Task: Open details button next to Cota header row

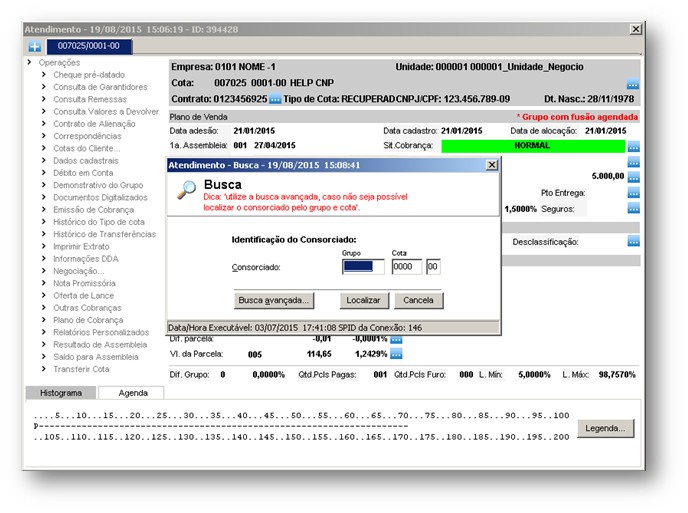Action: 633,84
